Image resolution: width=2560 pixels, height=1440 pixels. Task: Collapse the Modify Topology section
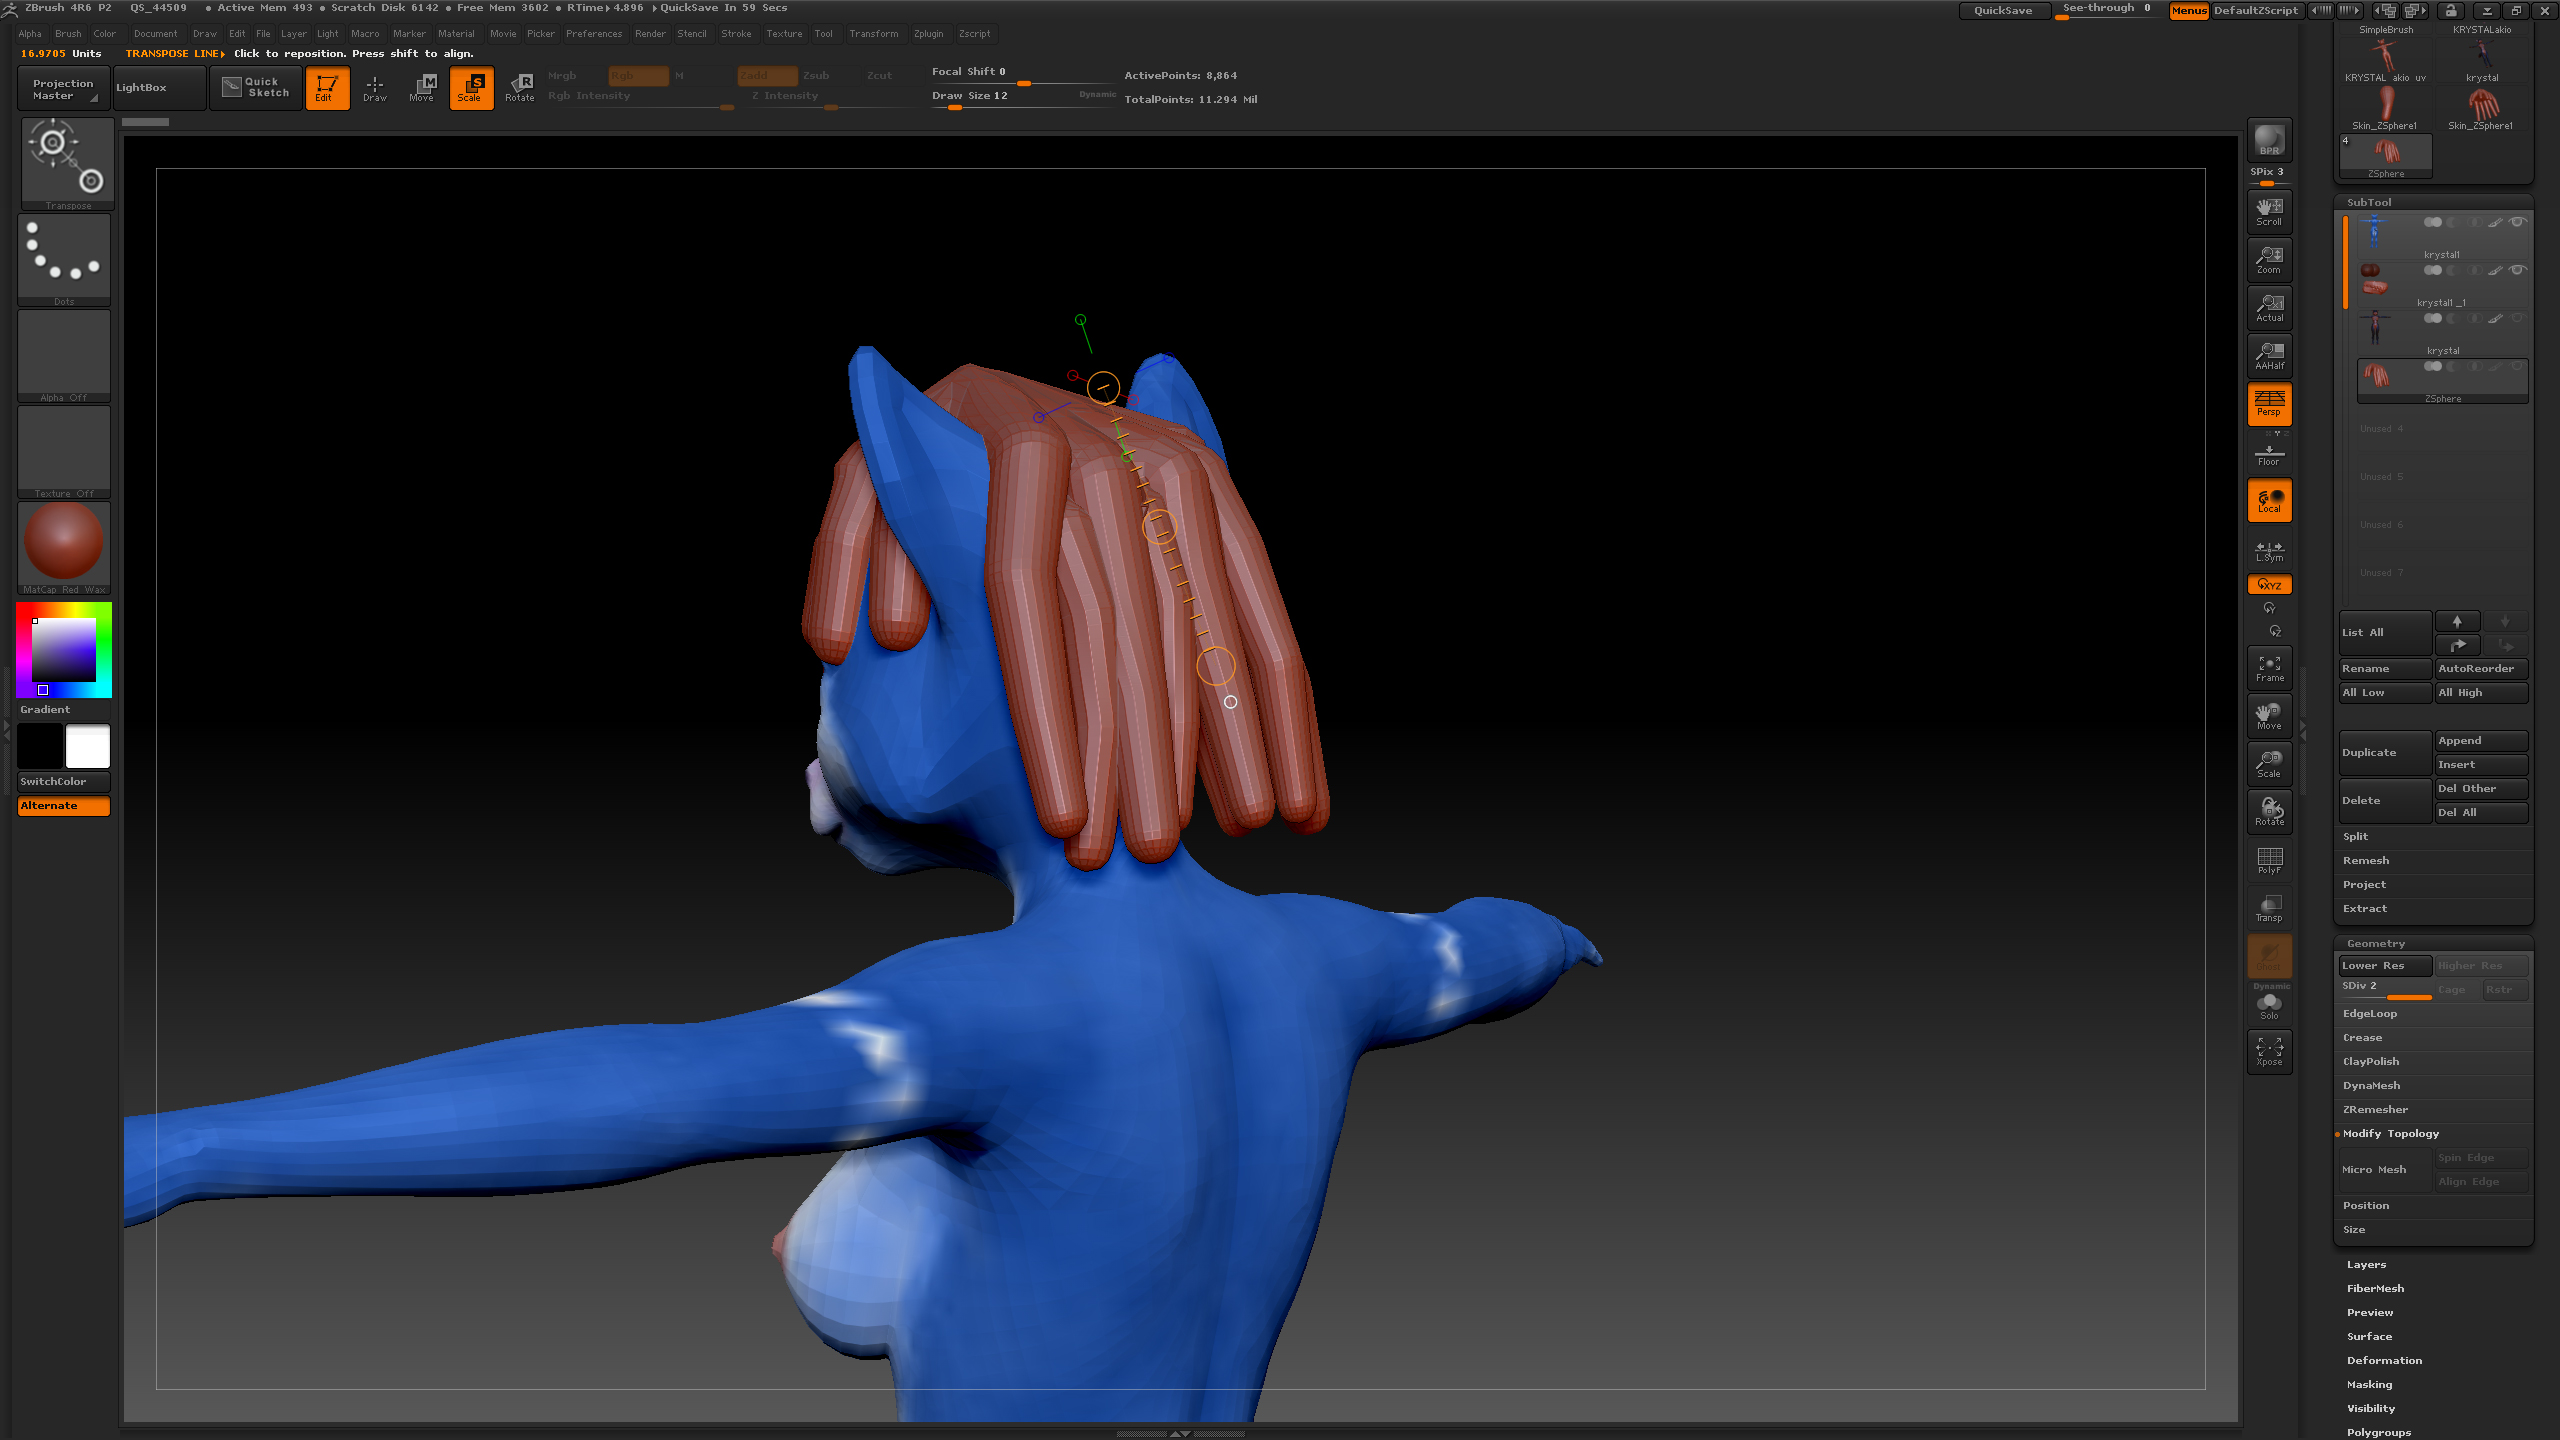[2390, 1133]
